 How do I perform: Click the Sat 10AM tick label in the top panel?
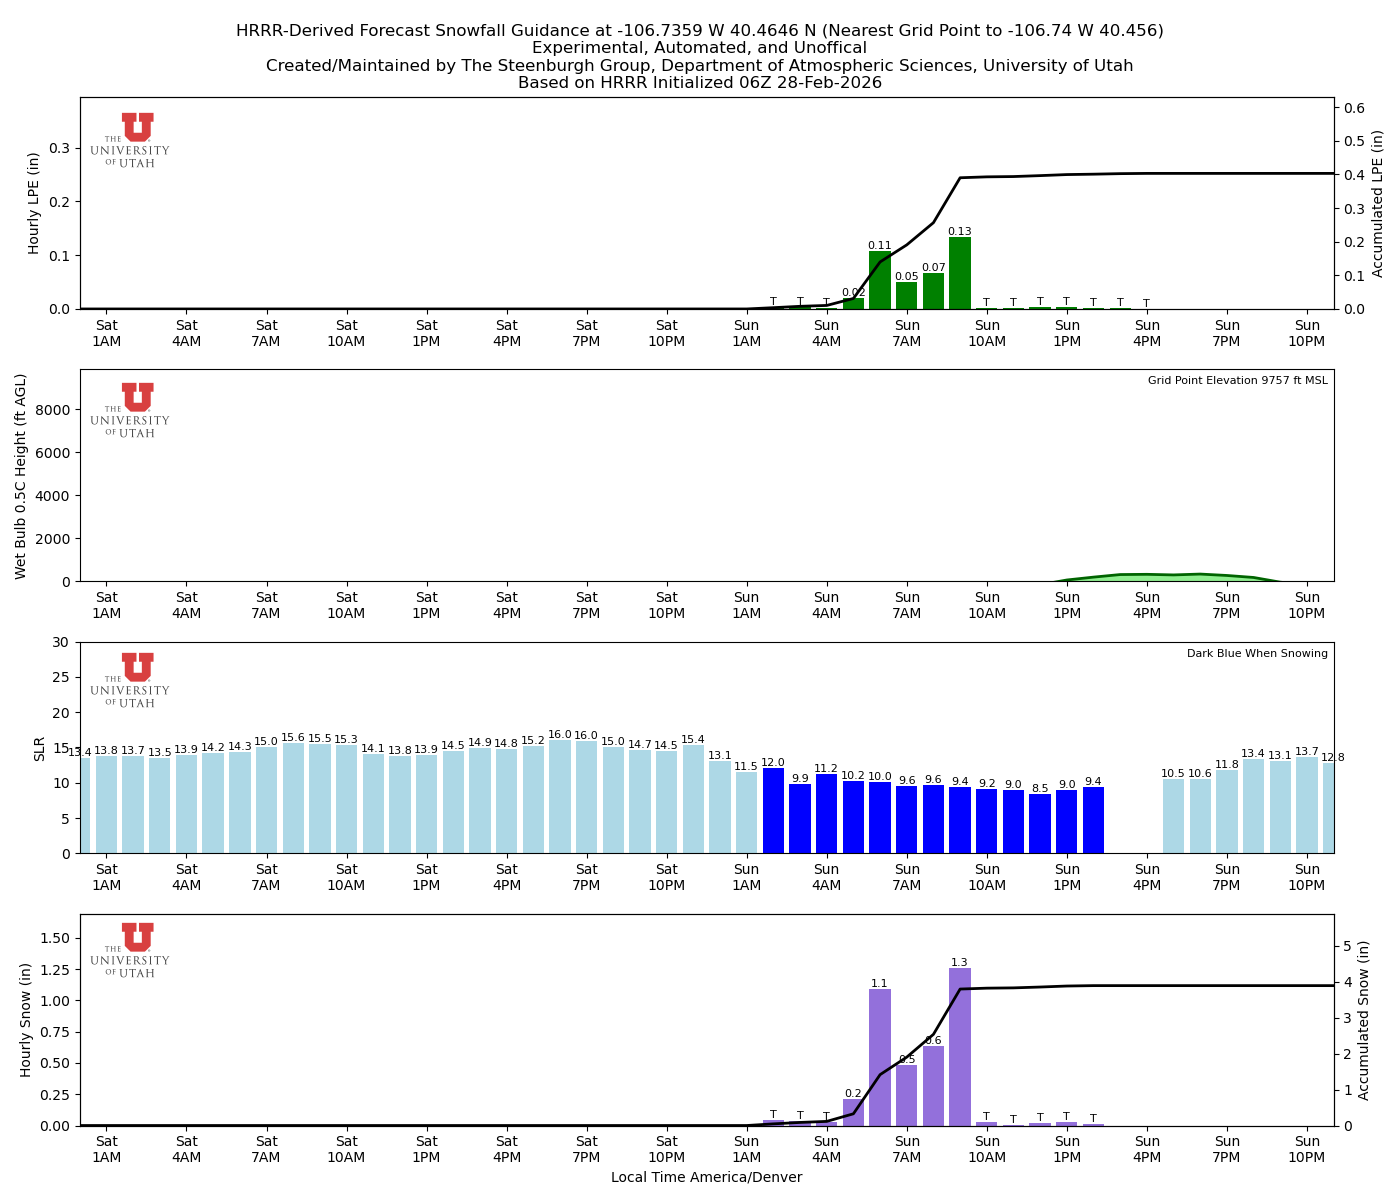point(347,333)
